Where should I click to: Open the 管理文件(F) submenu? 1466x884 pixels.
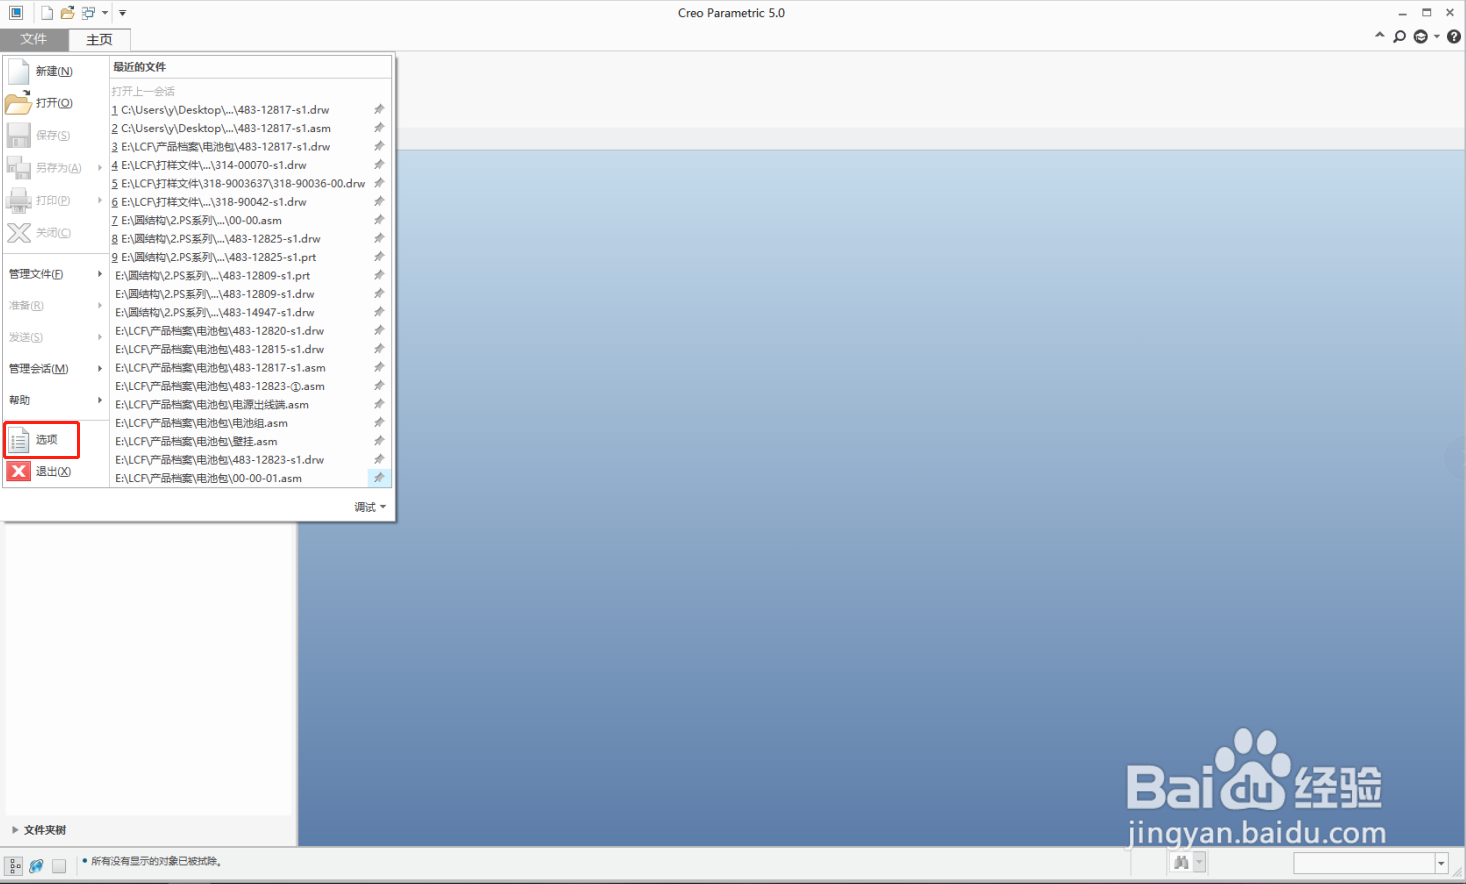(55, 274)
